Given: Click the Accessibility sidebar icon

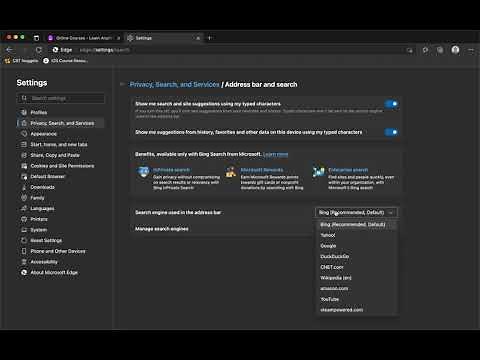Looking at the screenshot, I should coord(24,262).
